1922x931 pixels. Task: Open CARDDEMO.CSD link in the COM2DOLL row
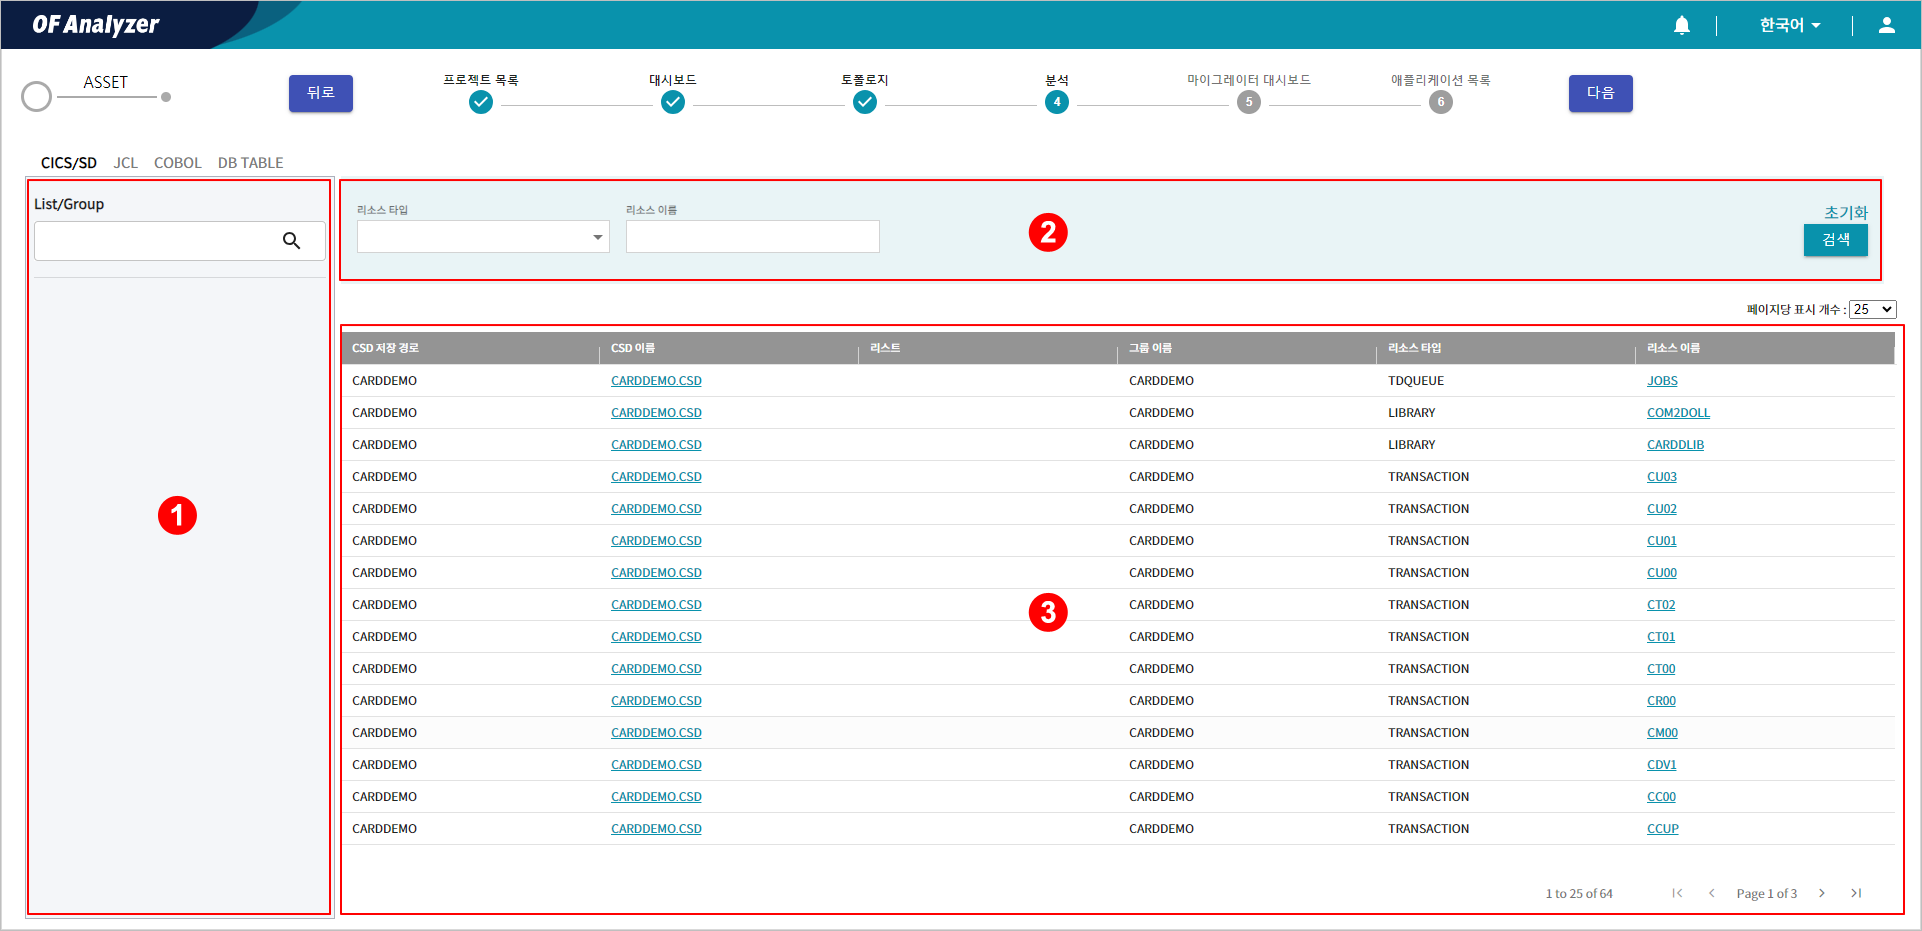tap(656, 413)
